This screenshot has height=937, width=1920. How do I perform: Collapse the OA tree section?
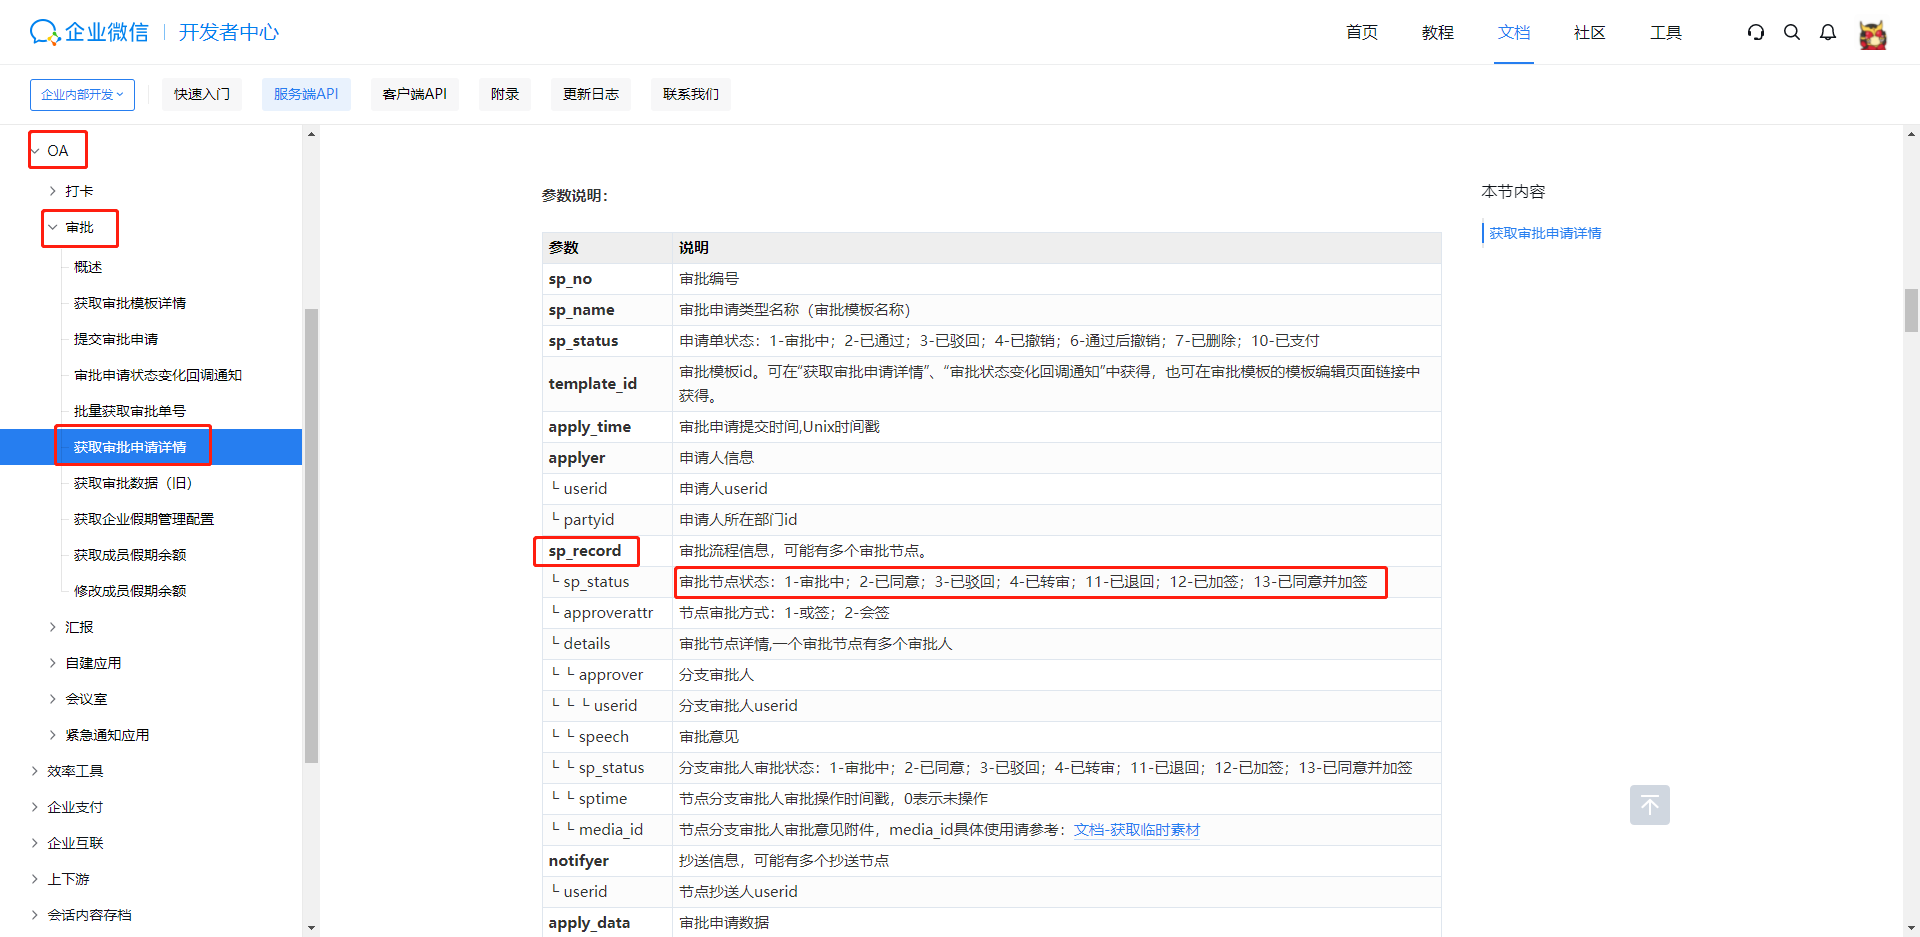[x=57, y=150]
